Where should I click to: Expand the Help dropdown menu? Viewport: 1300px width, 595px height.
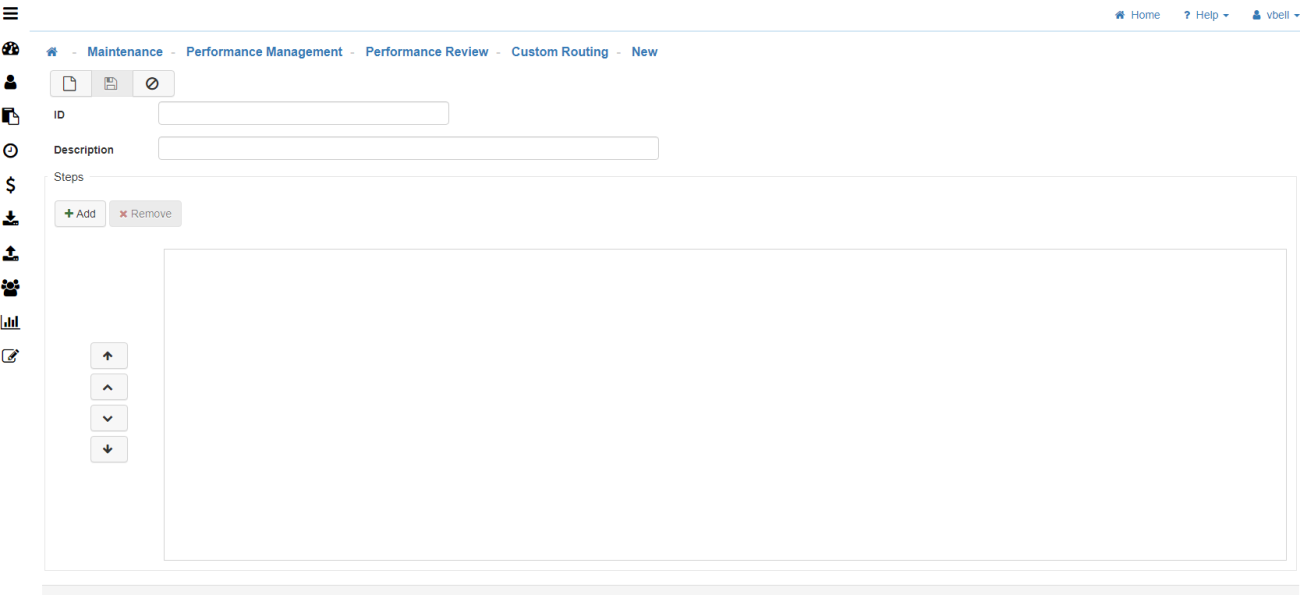coord(1205,15)
